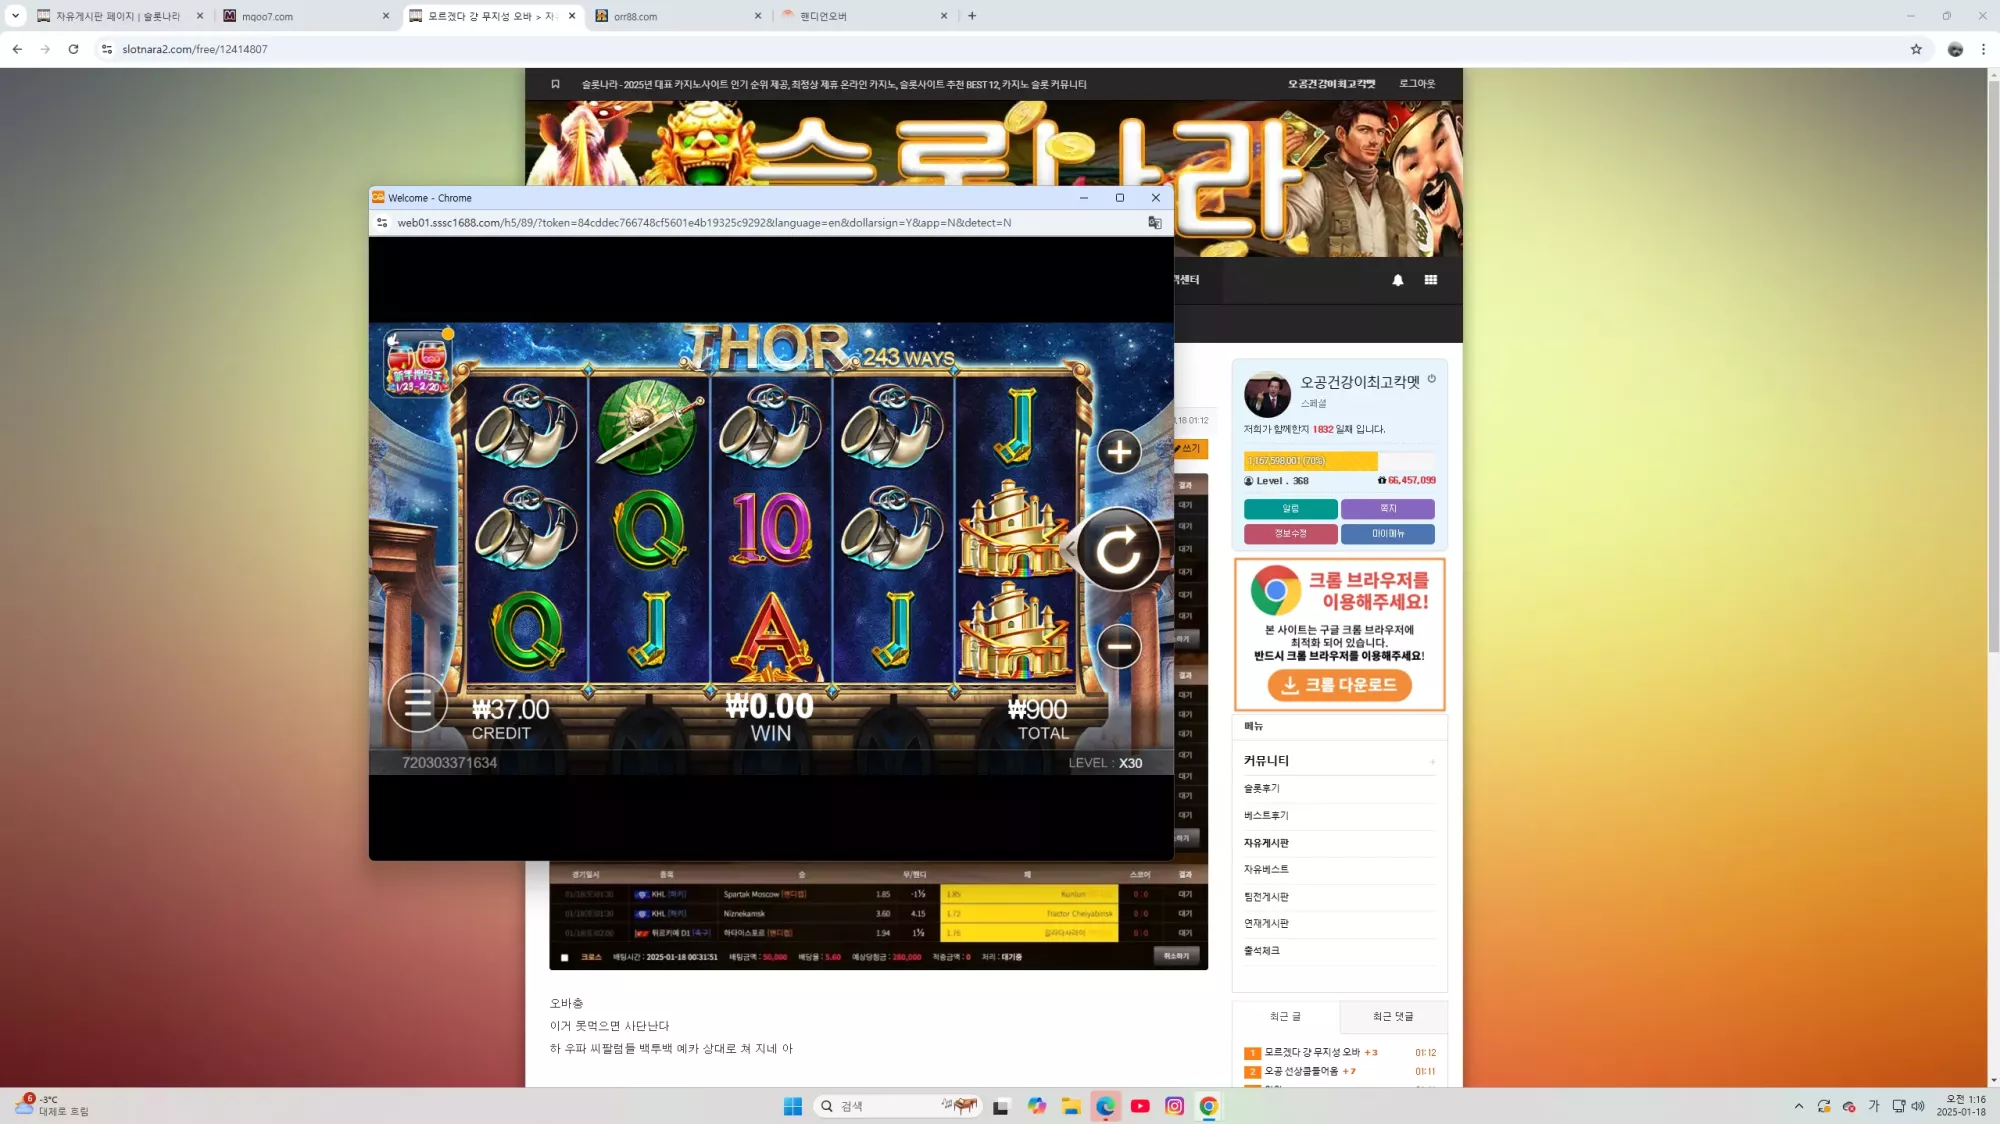Select the 최근 글 tab
The image size is (2000, 1124).
1285,1016
